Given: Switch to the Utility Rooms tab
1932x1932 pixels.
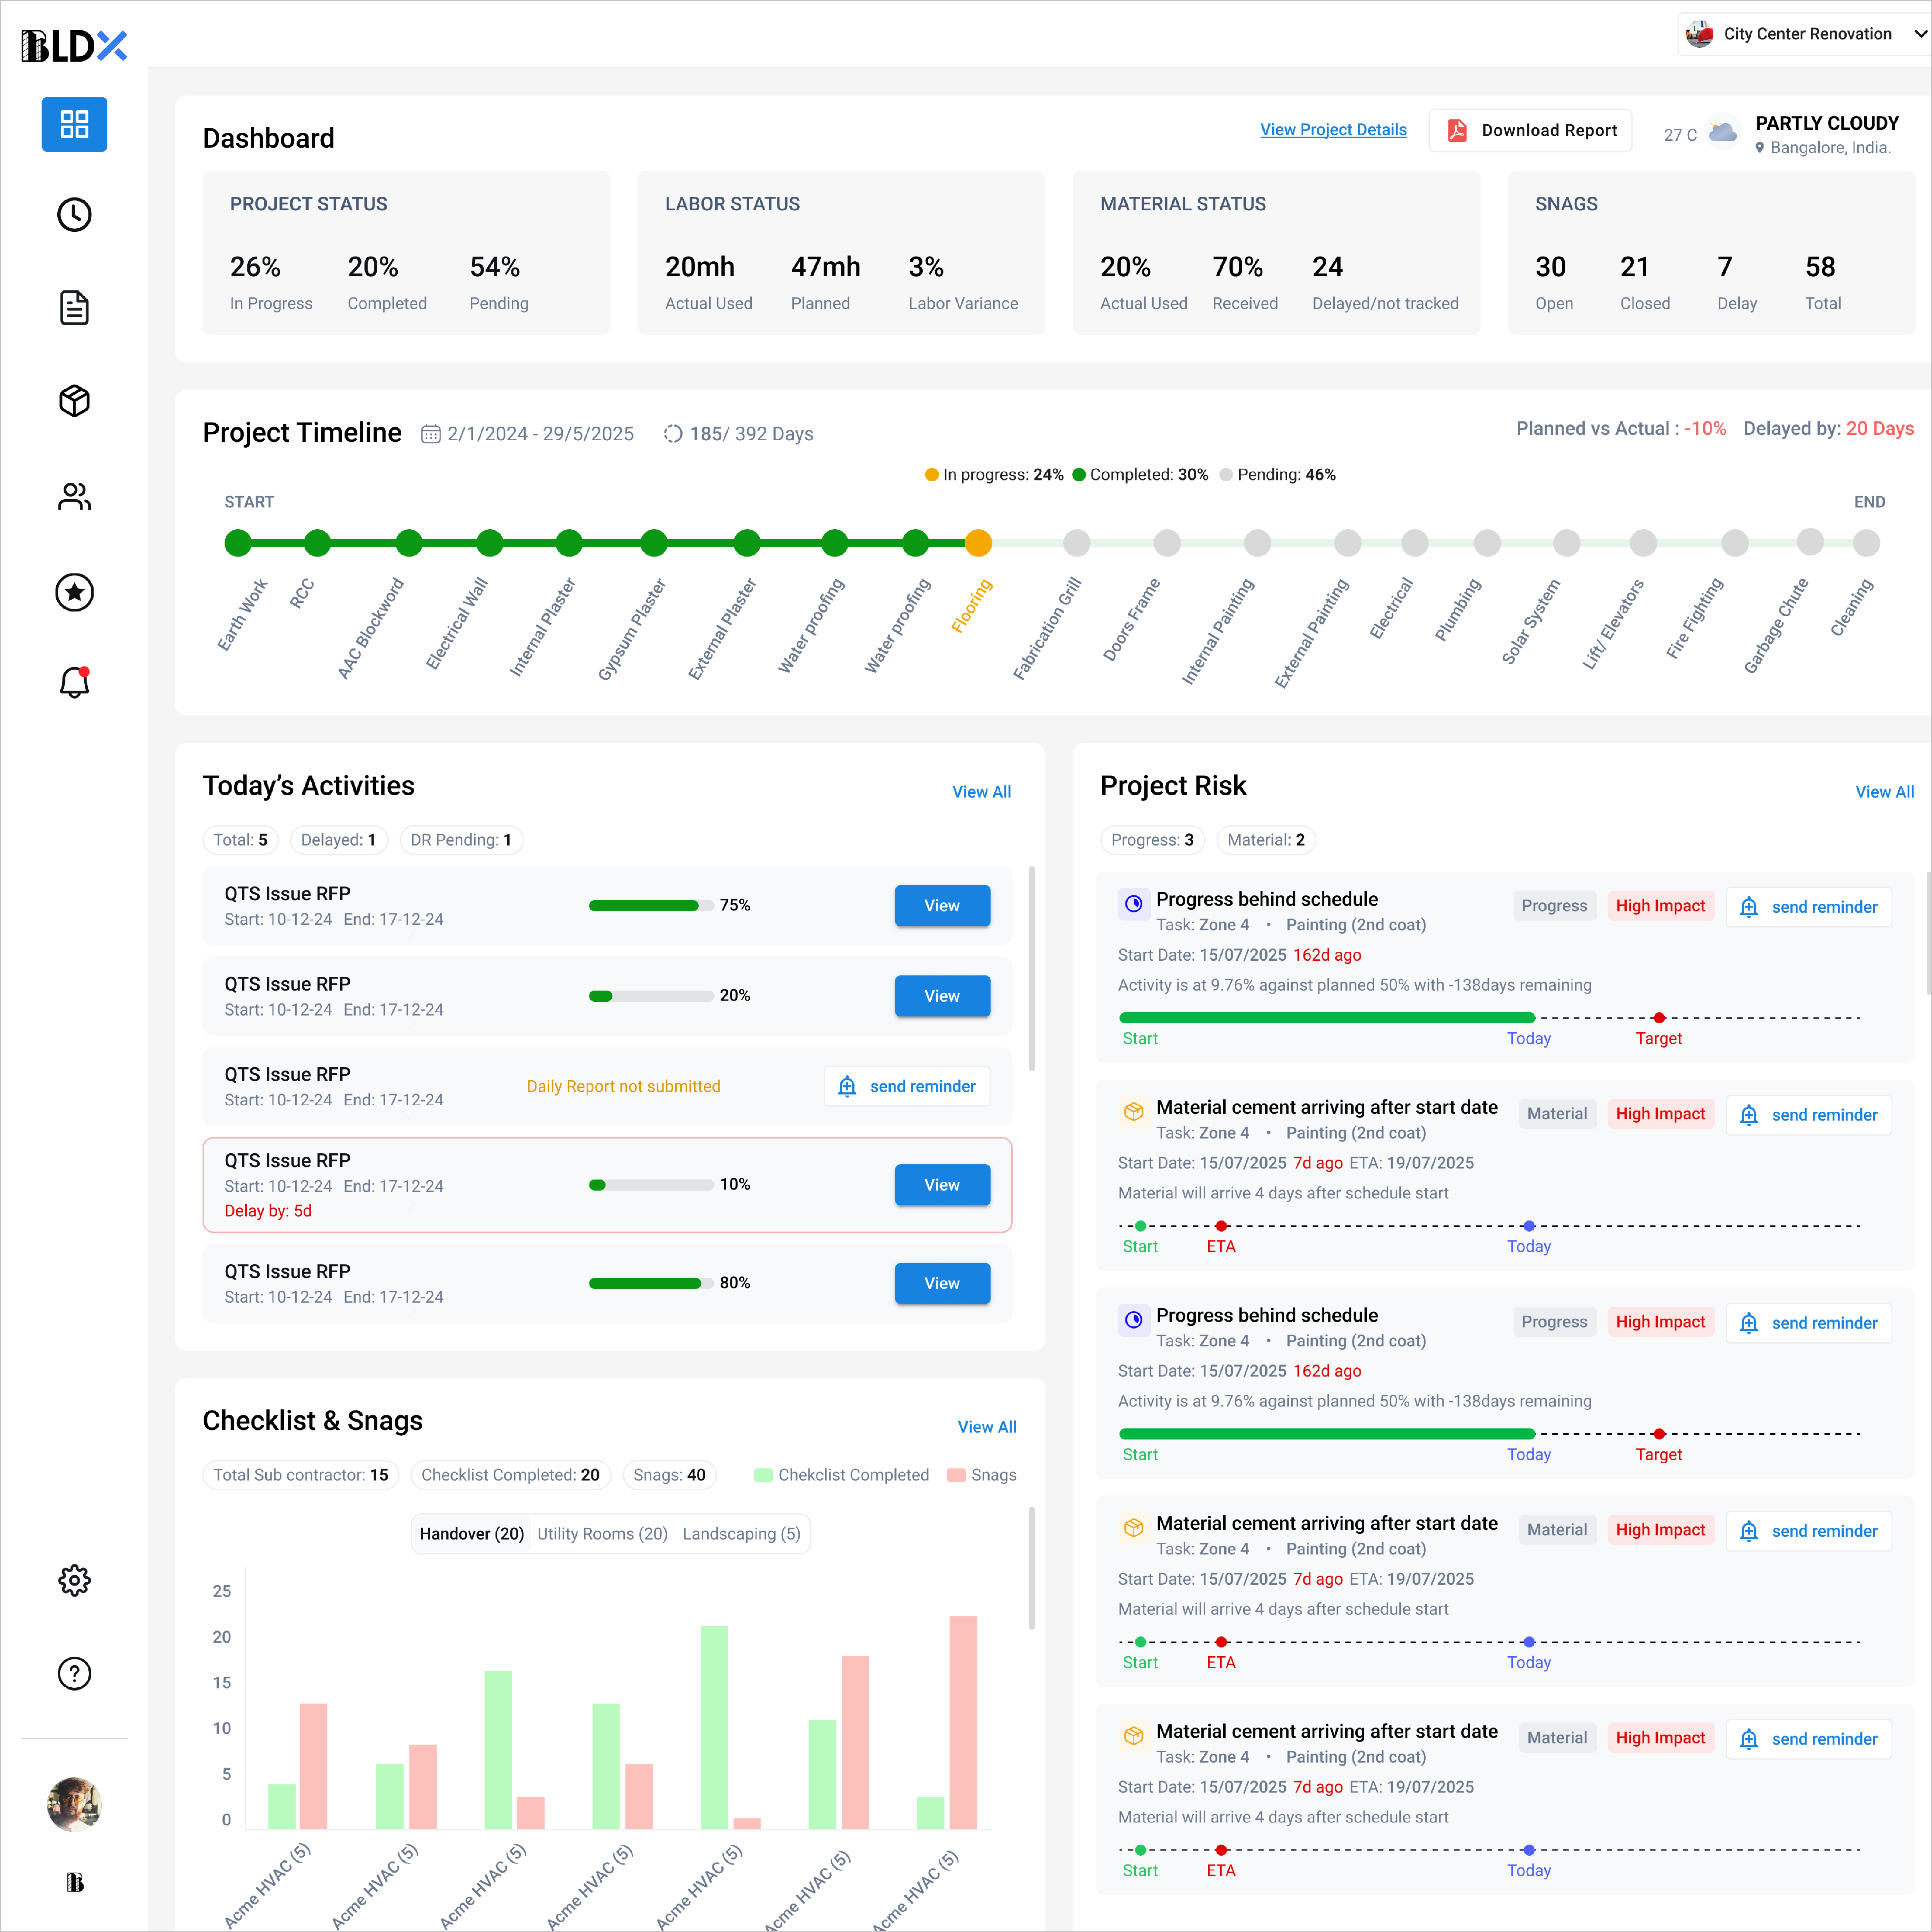Looking at the screenshot, I should pos(601,1533).
